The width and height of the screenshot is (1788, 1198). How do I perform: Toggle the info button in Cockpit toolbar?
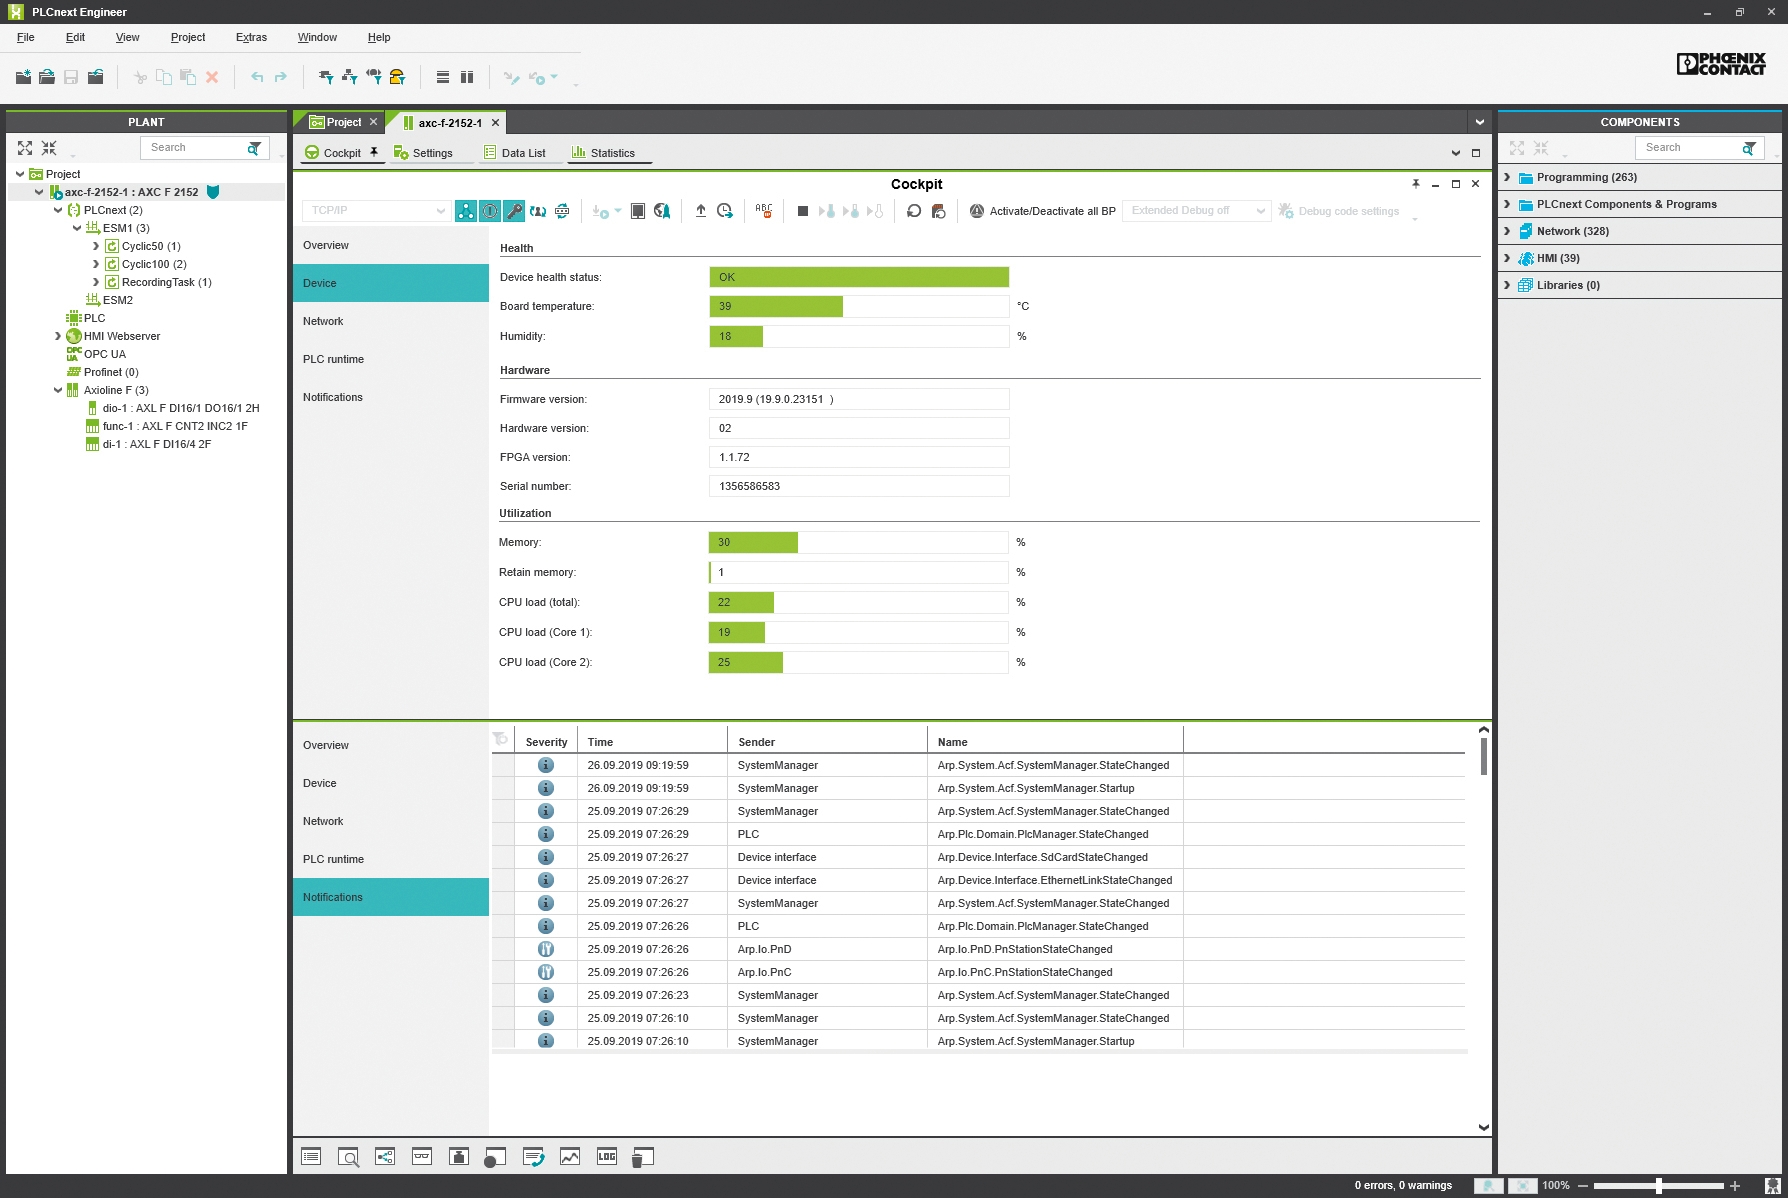point(490,211)
